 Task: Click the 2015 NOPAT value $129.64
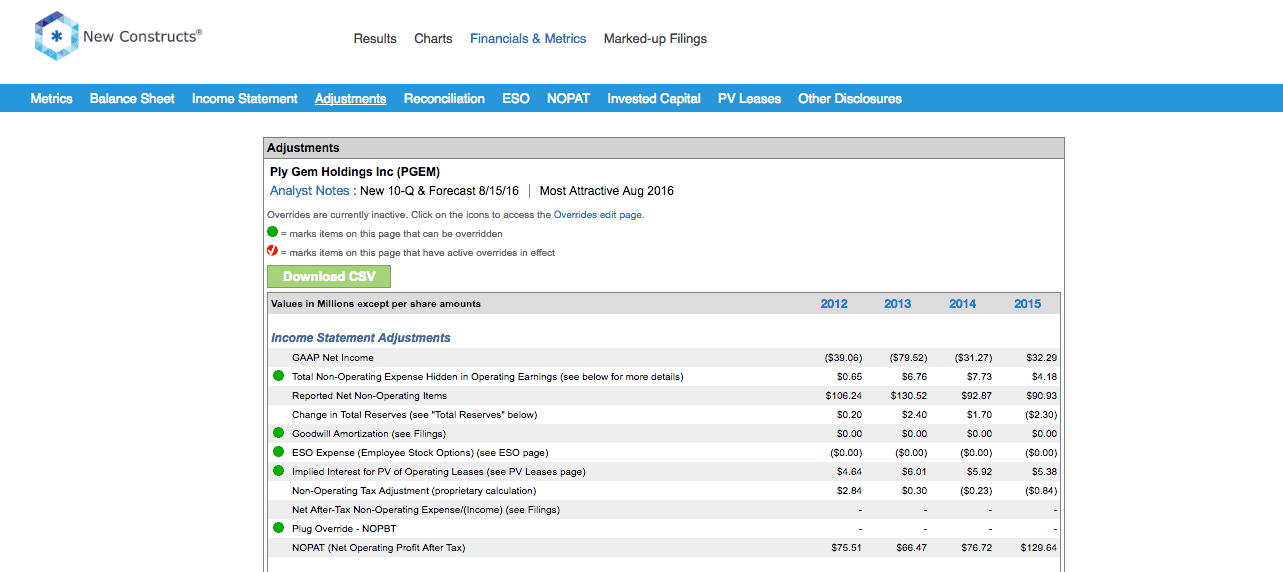pos(1039,547)
